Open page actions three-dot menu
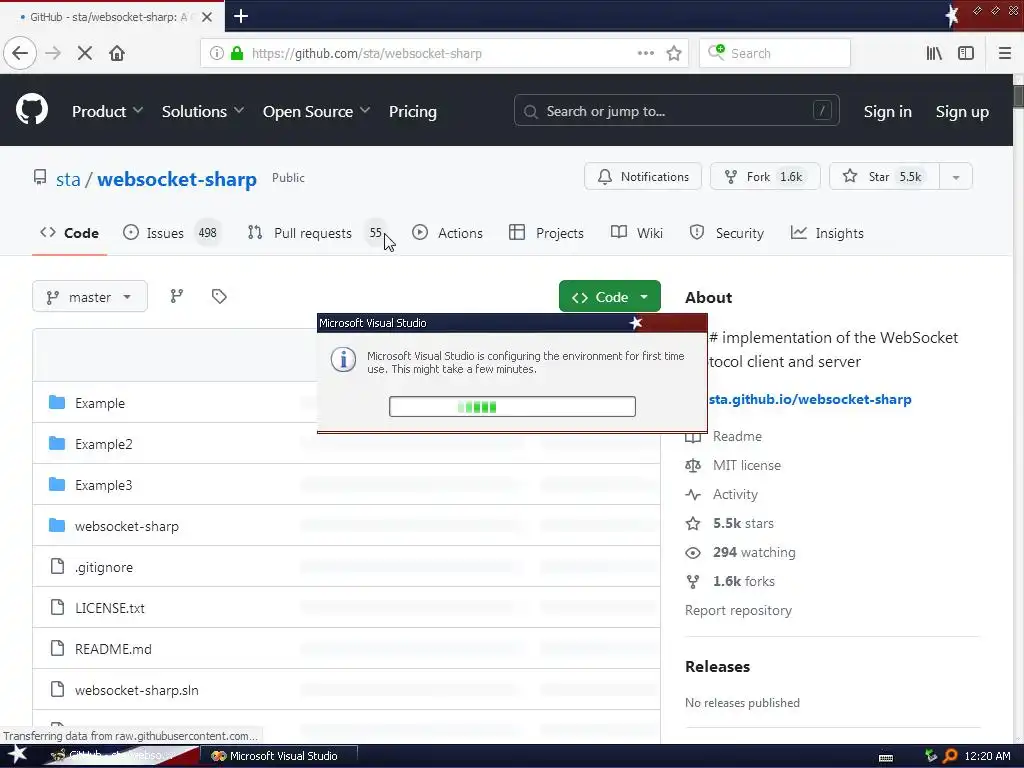The width and height of the screenshot is (1024, 768). coord(645,54)
